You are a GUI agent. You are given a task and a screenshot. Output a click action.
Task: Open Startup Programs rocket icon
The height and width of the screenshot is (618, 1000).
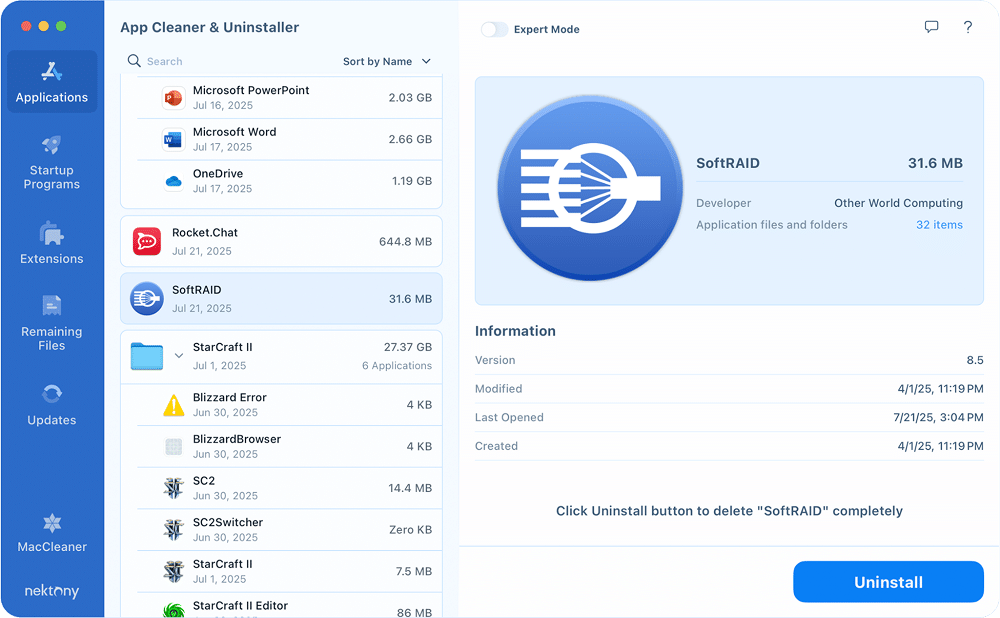point(52,145)
